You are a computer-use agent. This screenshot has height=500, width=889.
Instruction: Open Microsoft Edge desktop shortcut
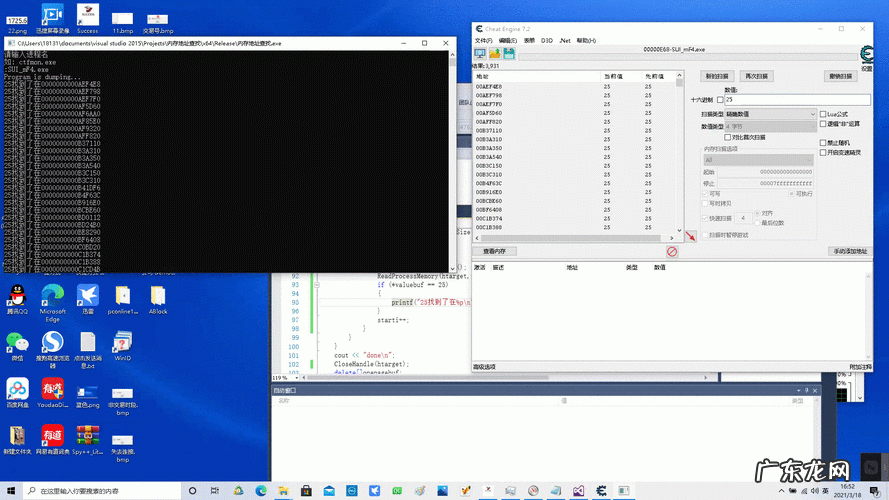tap(52, 297)
